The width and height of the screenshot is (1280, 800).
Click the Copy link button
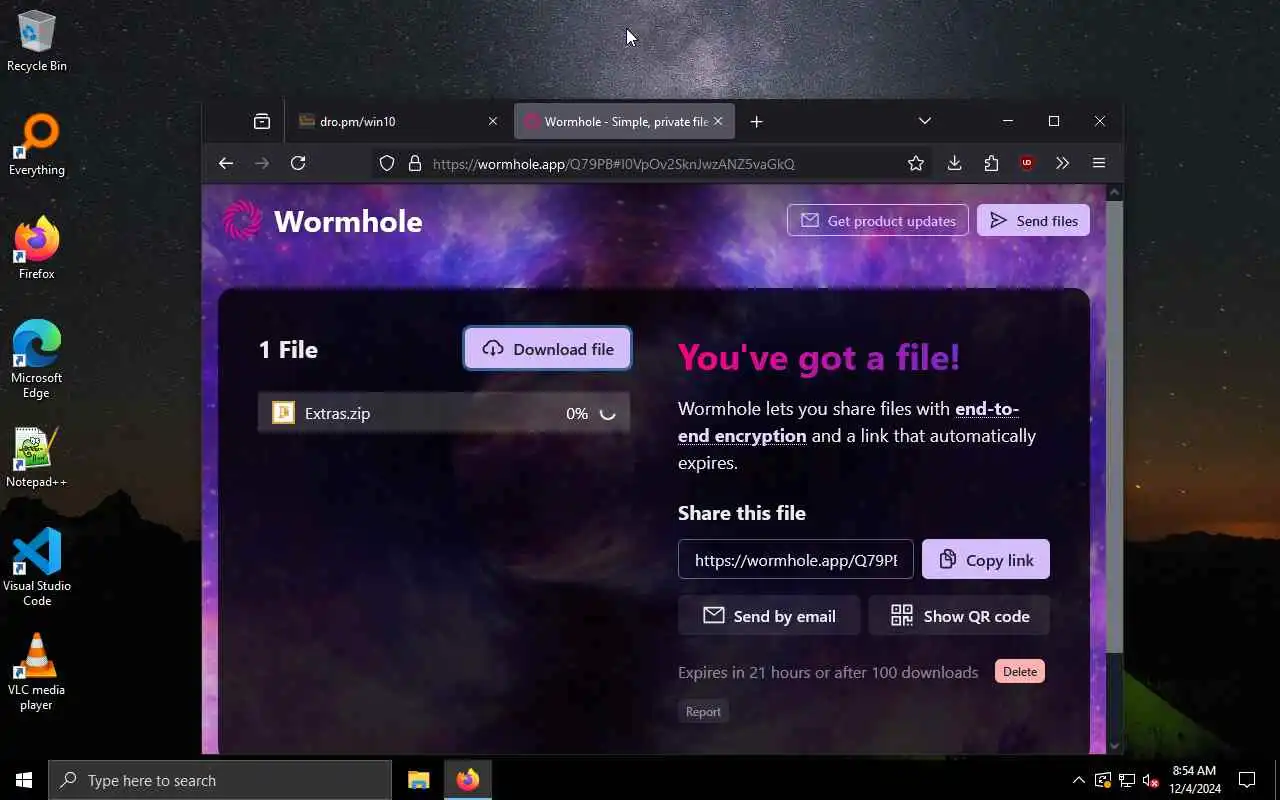pos(986,559)
